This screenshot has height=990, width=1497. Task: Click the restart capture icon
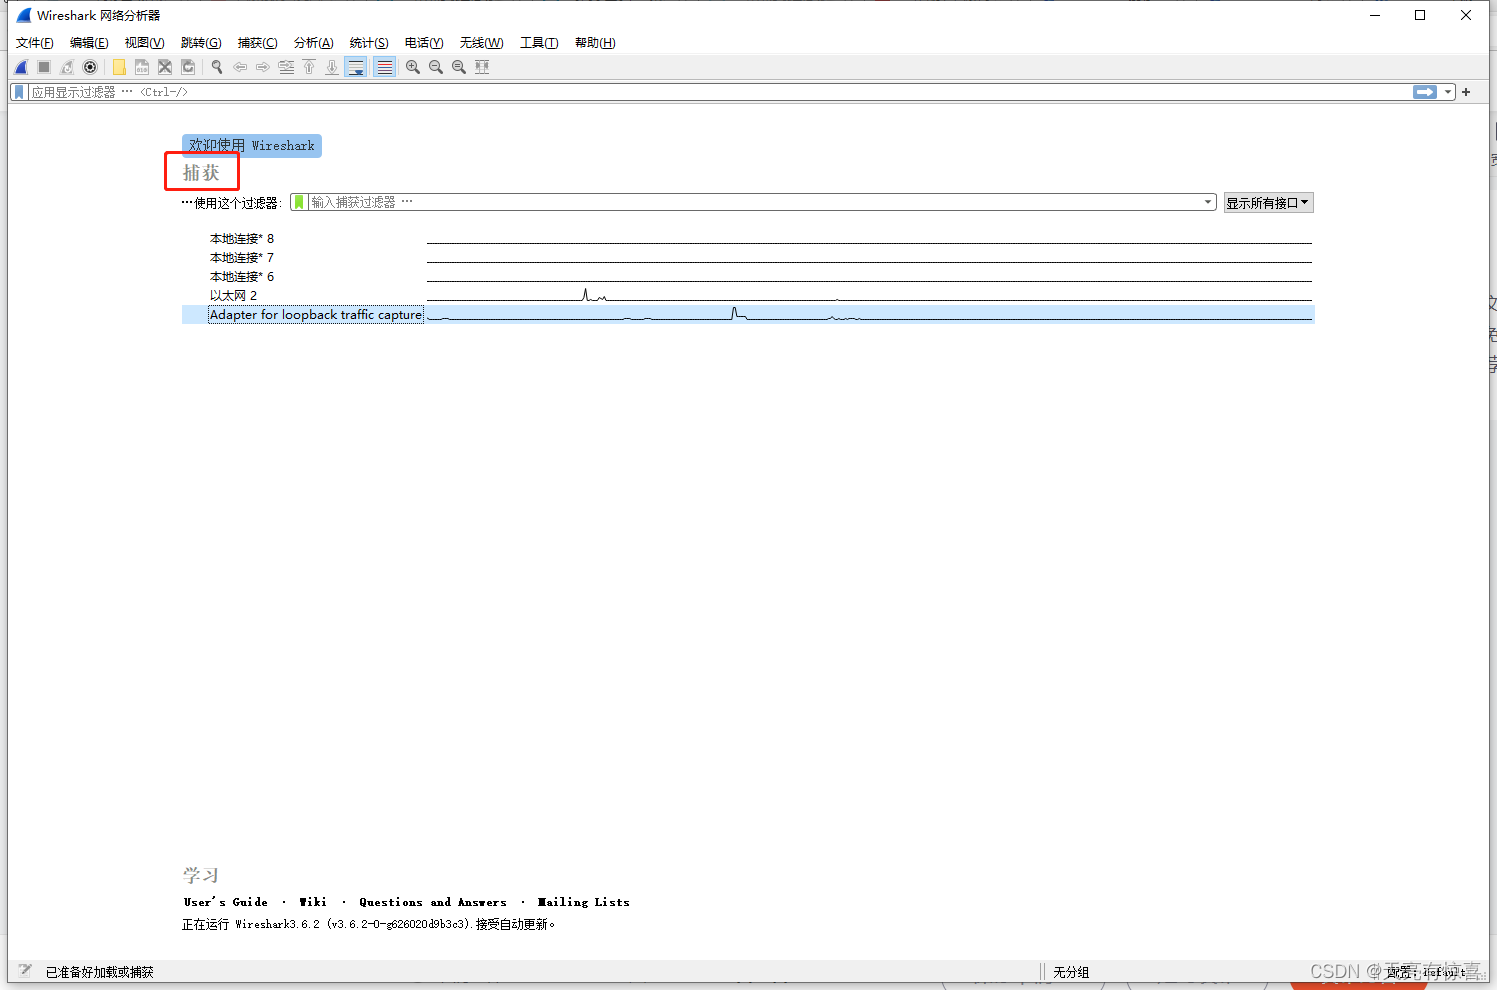67,67
